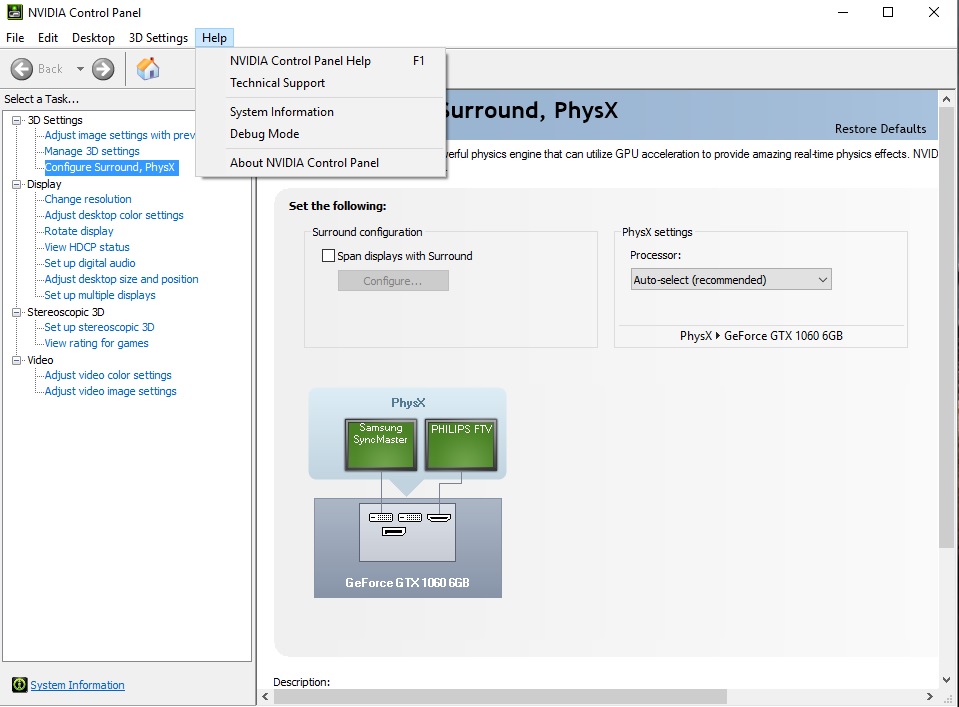Open the Edit menu
The height and width of the screenshot is (707, 959).
(x=48, y=38)
